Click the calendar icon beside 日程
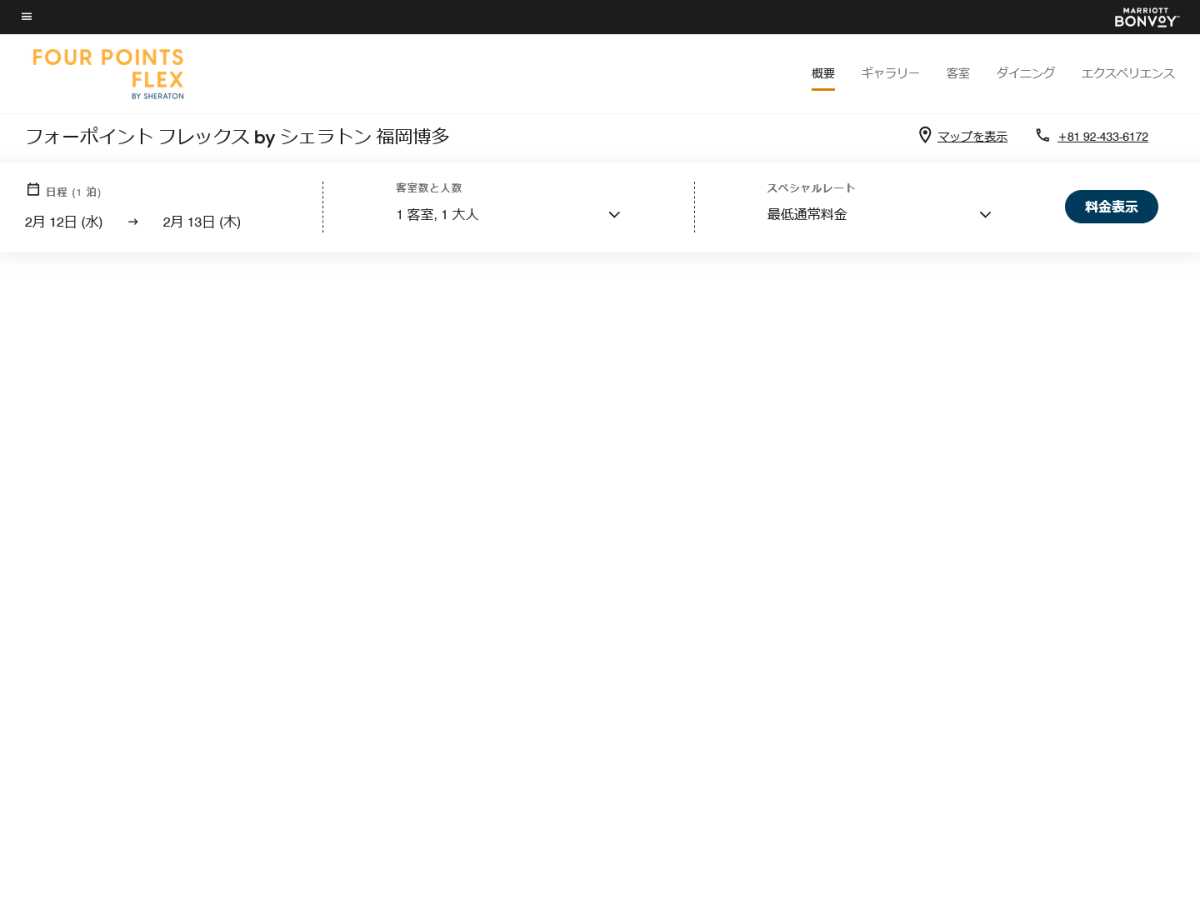This screenshot has width=1200, height=900. click(x=33, y=189)
